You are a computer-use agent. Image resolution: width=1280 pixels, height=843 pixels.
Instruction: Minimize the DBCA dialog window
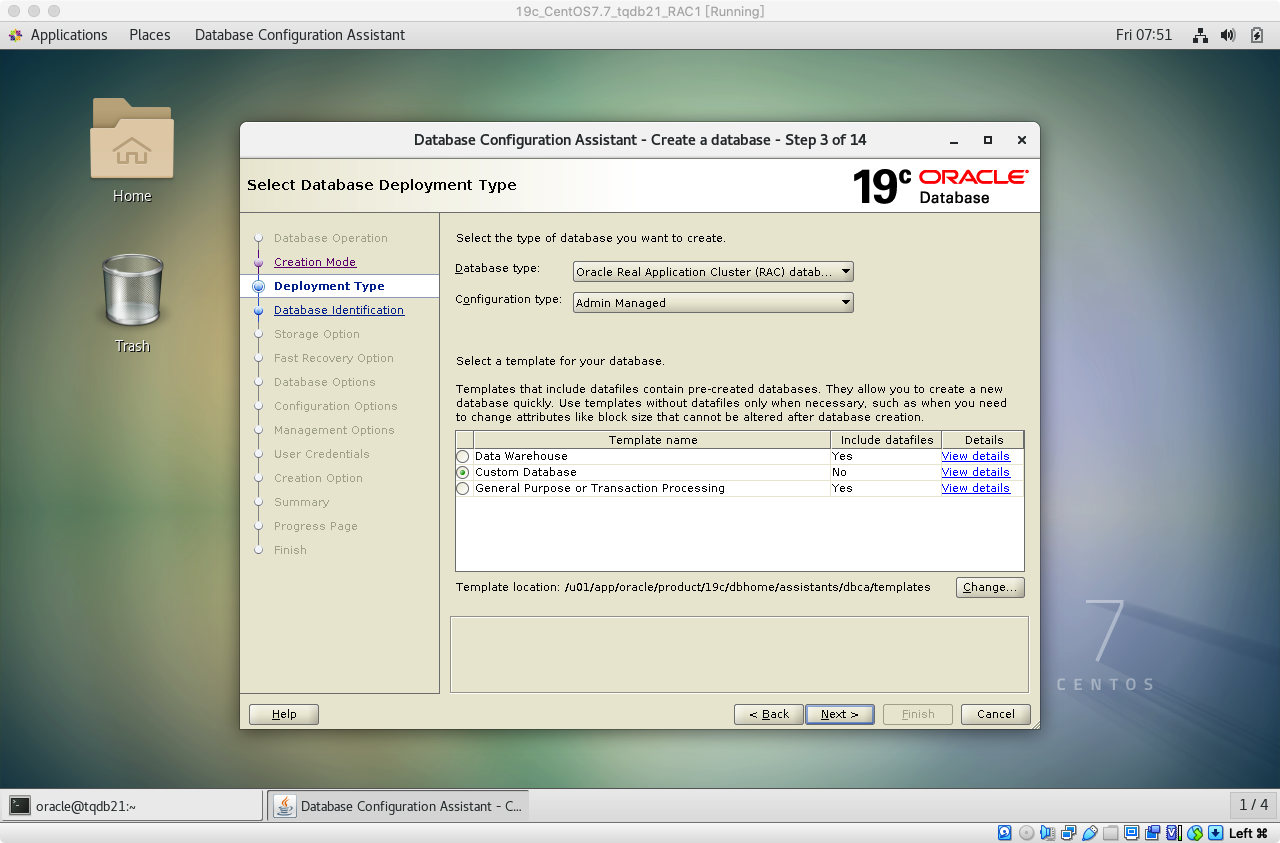(954, 140)
